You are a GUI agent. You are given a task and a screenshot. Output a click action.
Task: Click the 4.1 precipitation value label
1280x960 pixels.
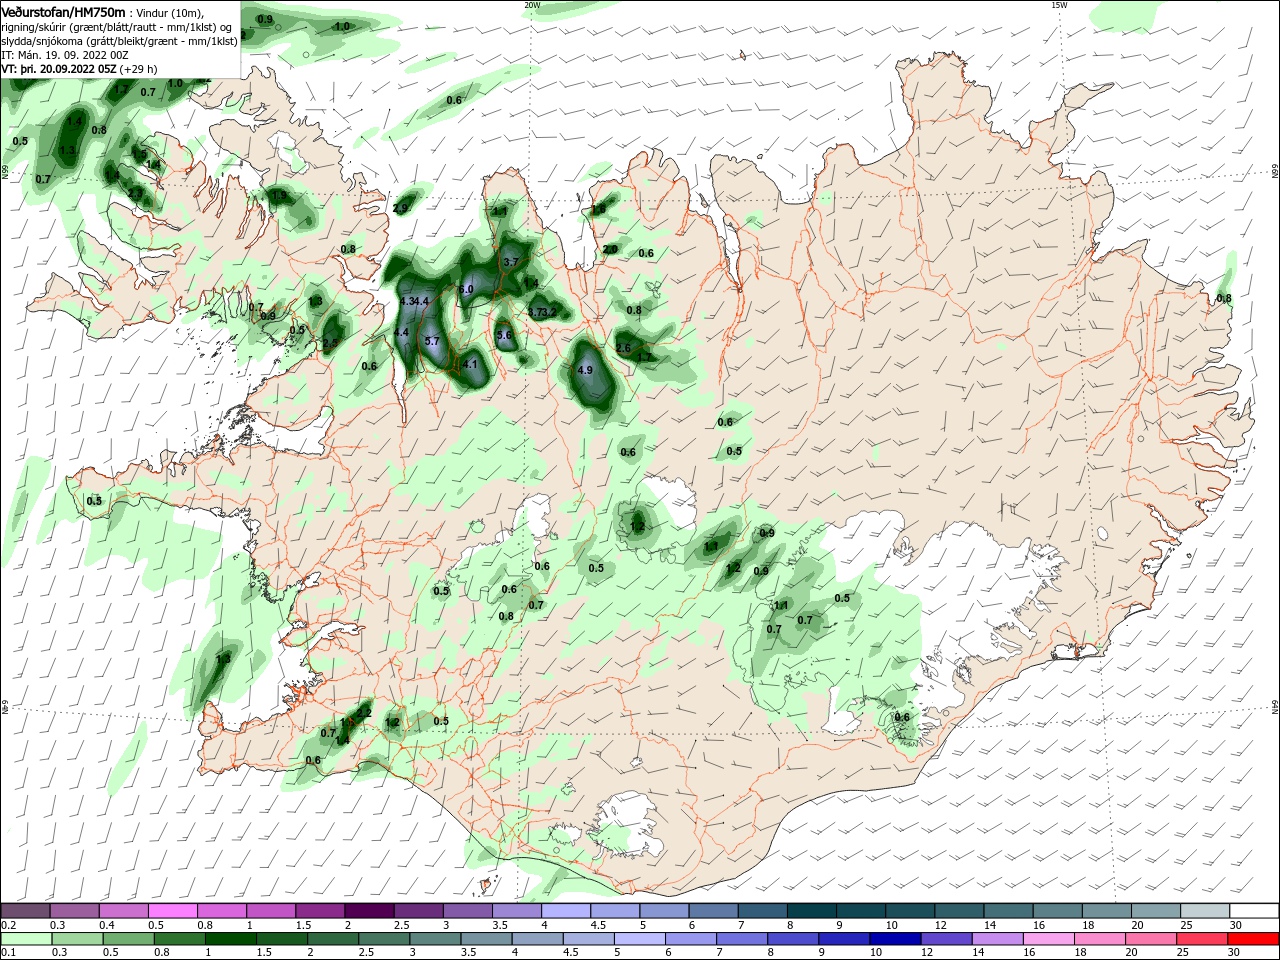470,364
